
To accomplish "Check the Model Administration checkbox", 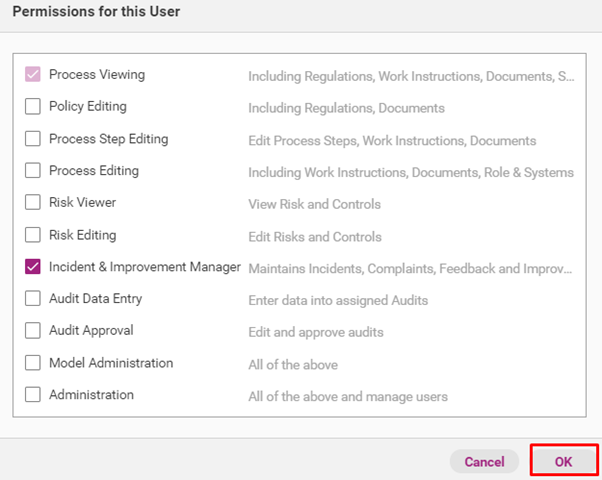I will 33,363.
